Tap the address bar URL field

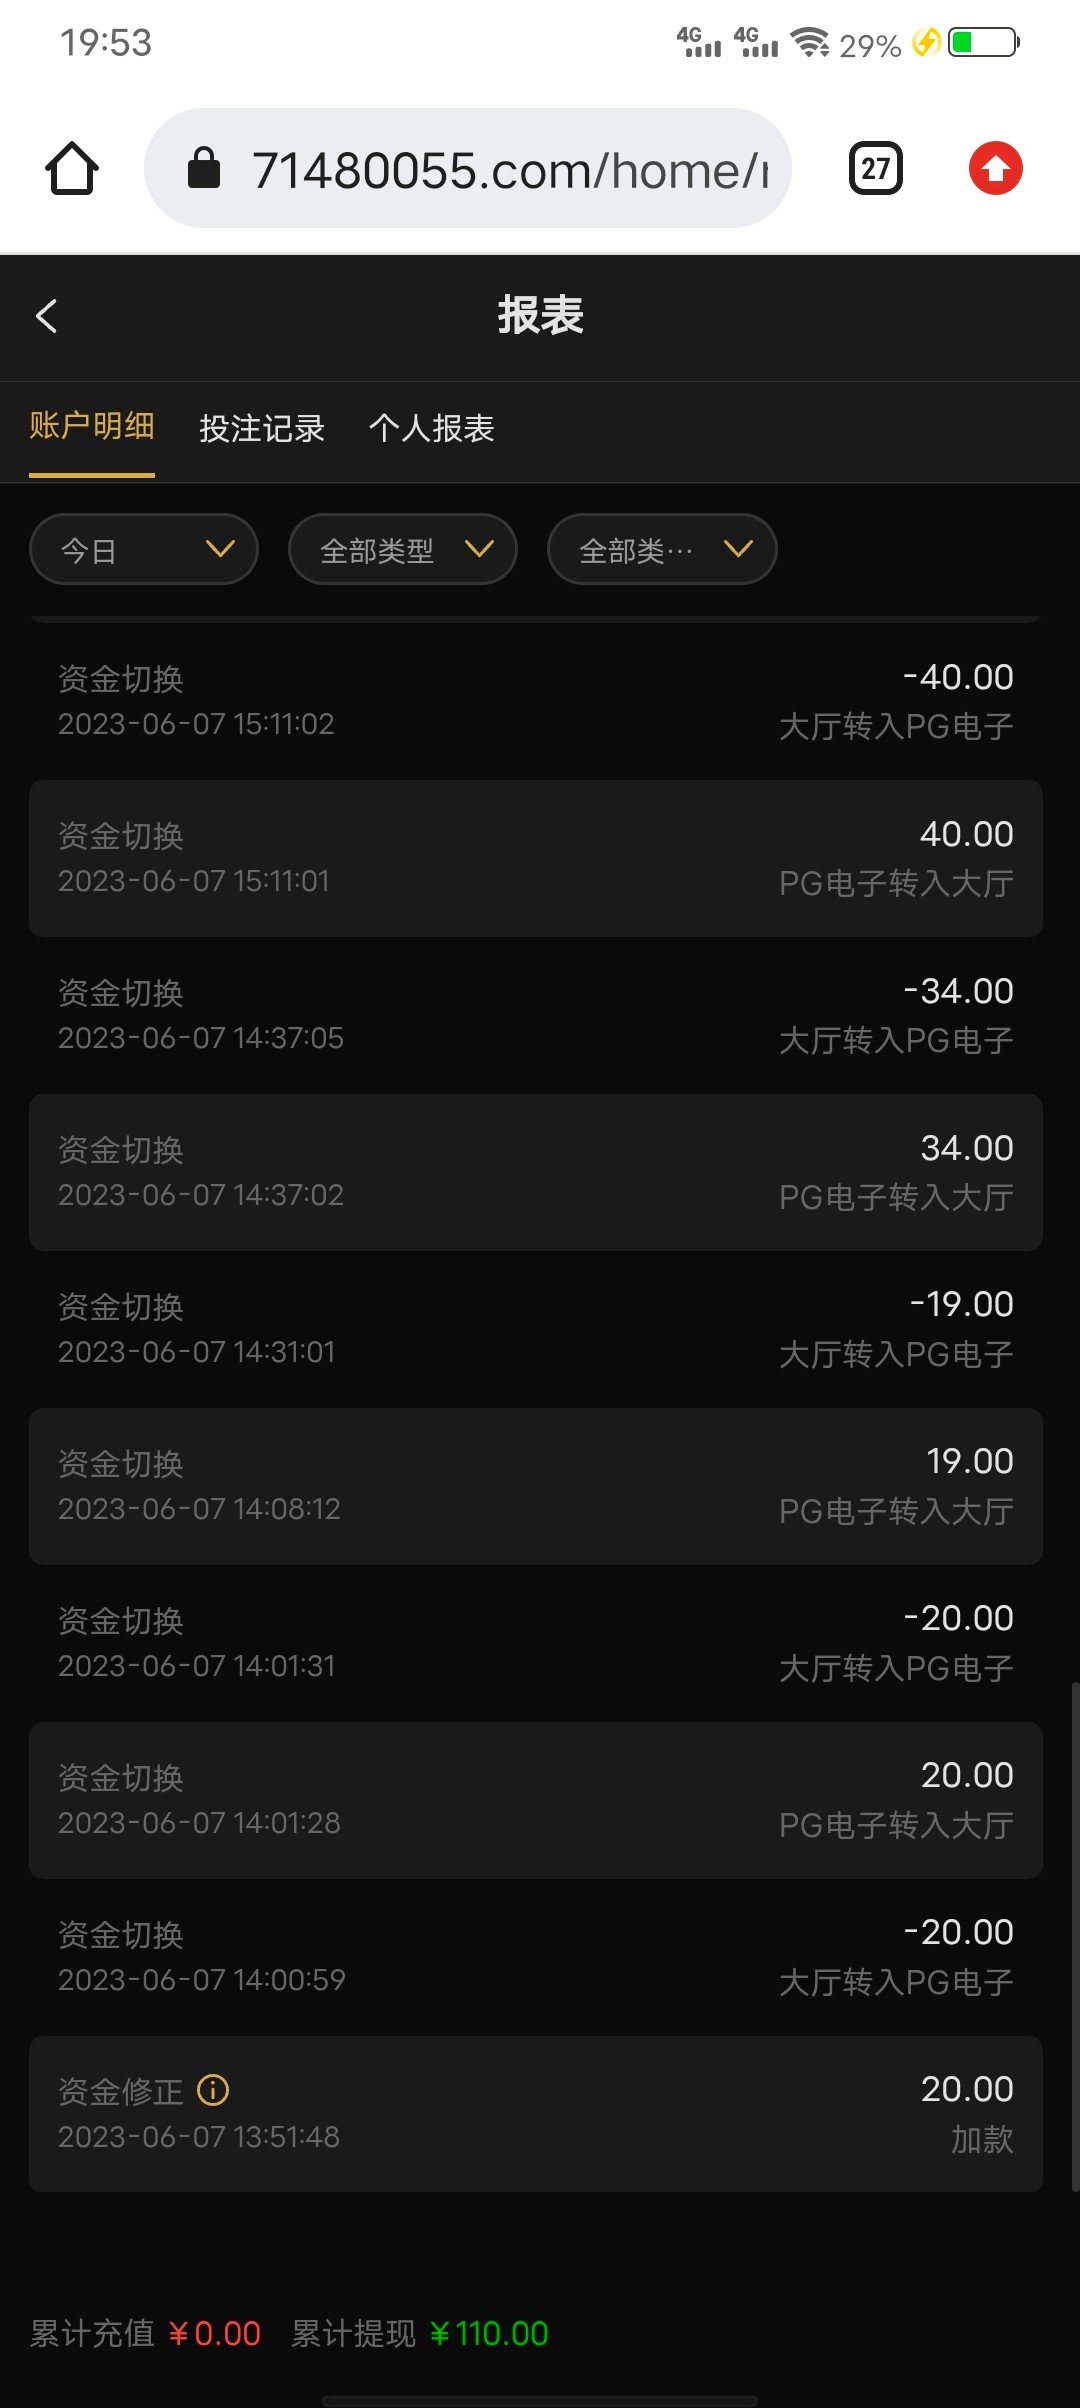[510, 170]
